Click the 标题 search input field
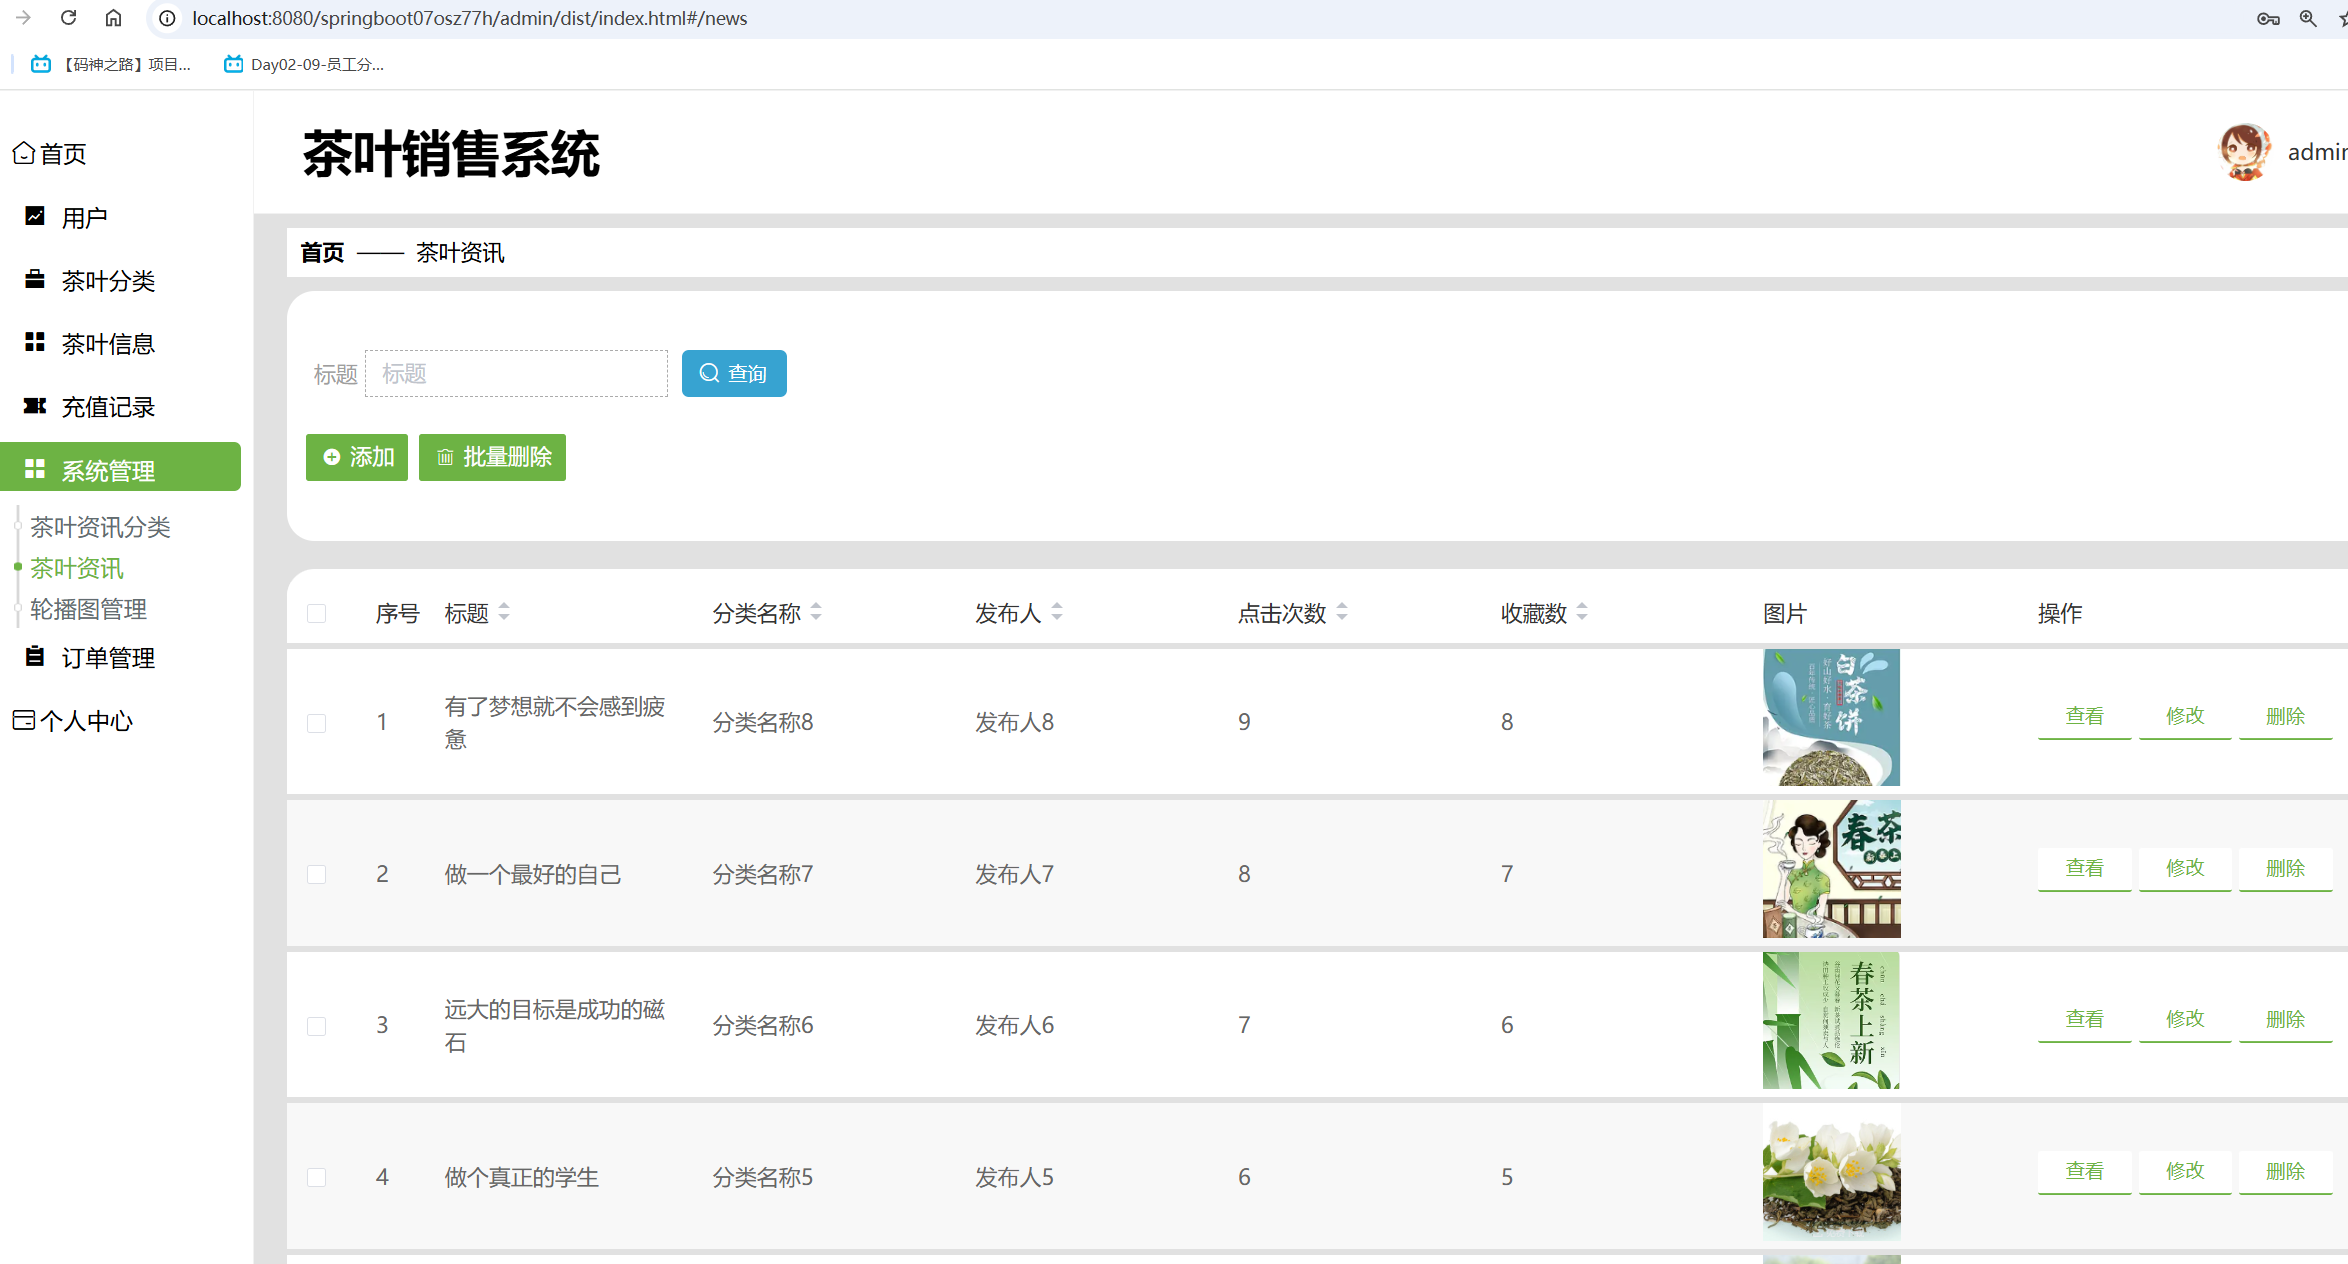This screenshot has width=2348, height=1264. [516, 373]
